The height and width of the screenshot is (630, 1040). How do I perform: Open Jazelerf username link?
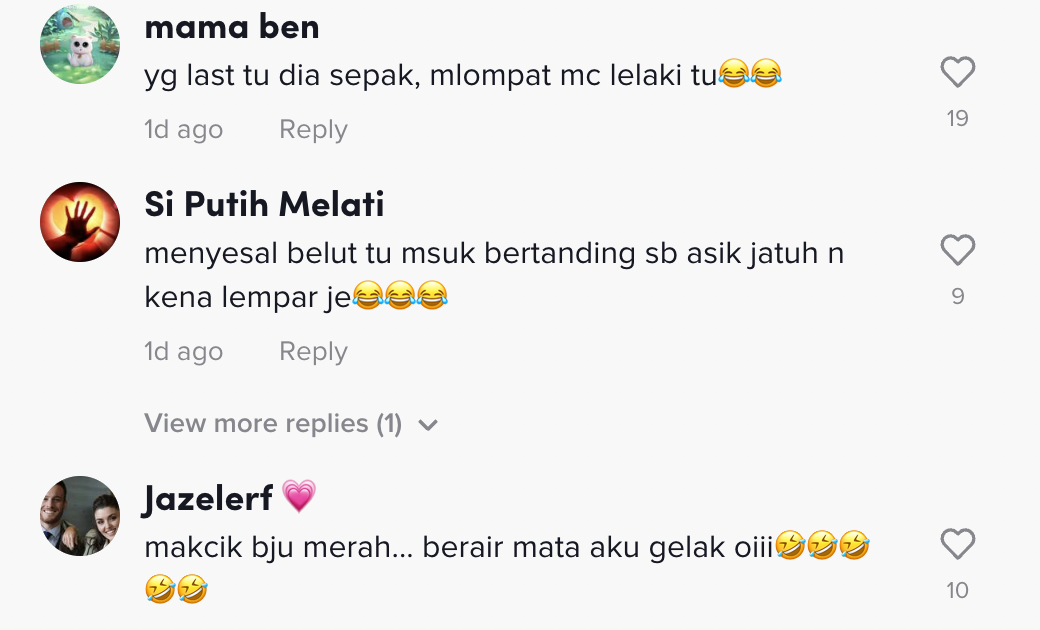tap(208, 498)
